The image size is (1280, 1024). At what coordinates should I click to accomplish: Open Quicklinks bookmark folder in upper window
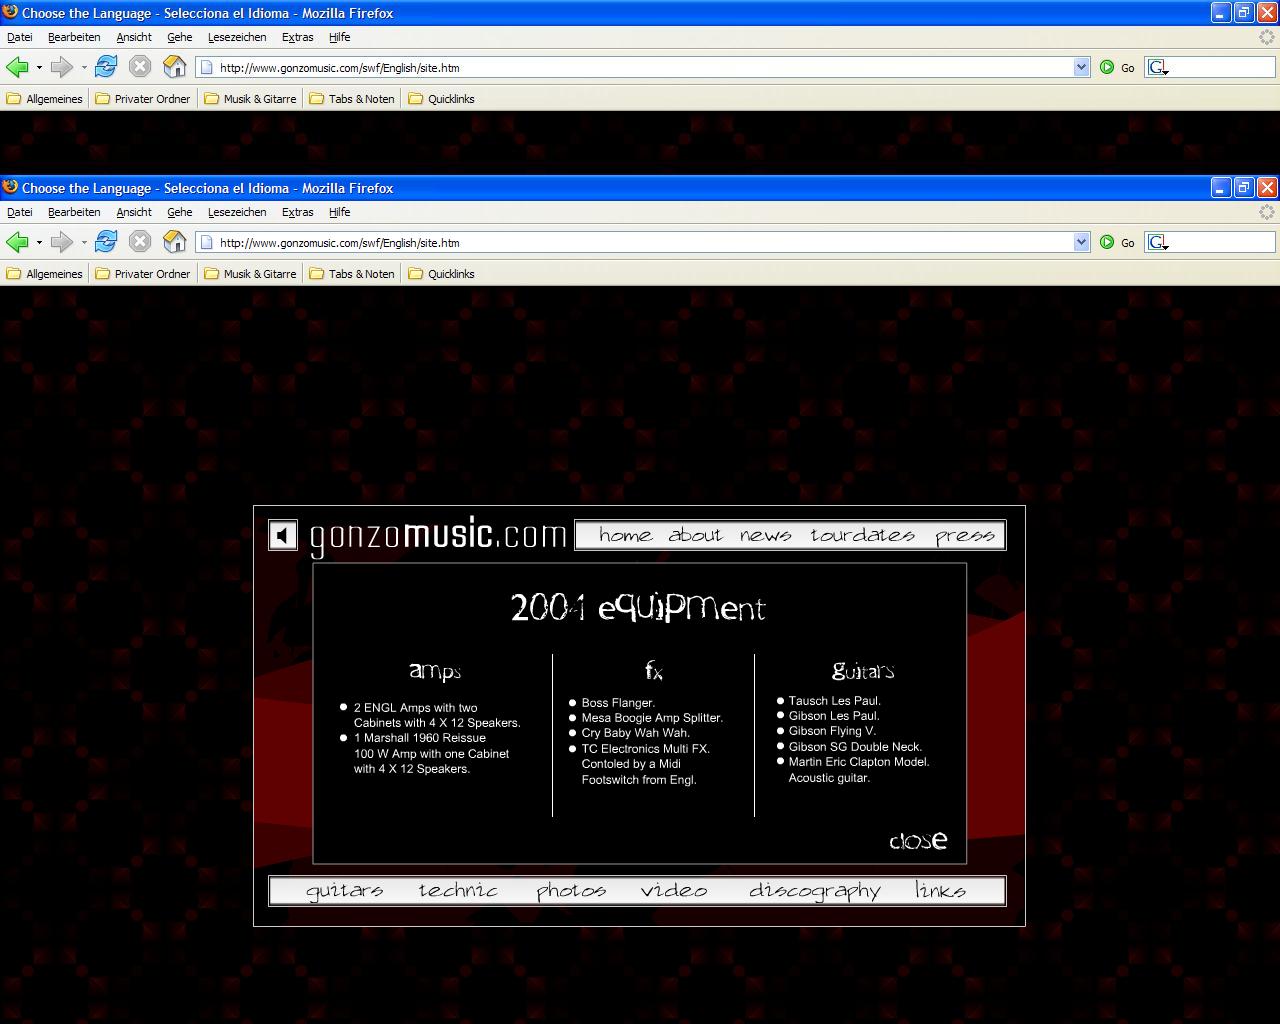(x=442, y=99)
